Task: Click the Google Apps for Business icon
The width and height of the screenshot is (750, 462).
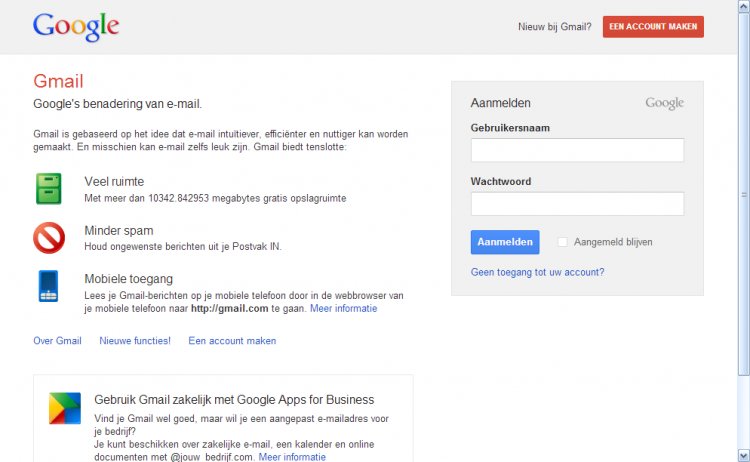Action: pyautogui.click(x=65, y=409)
